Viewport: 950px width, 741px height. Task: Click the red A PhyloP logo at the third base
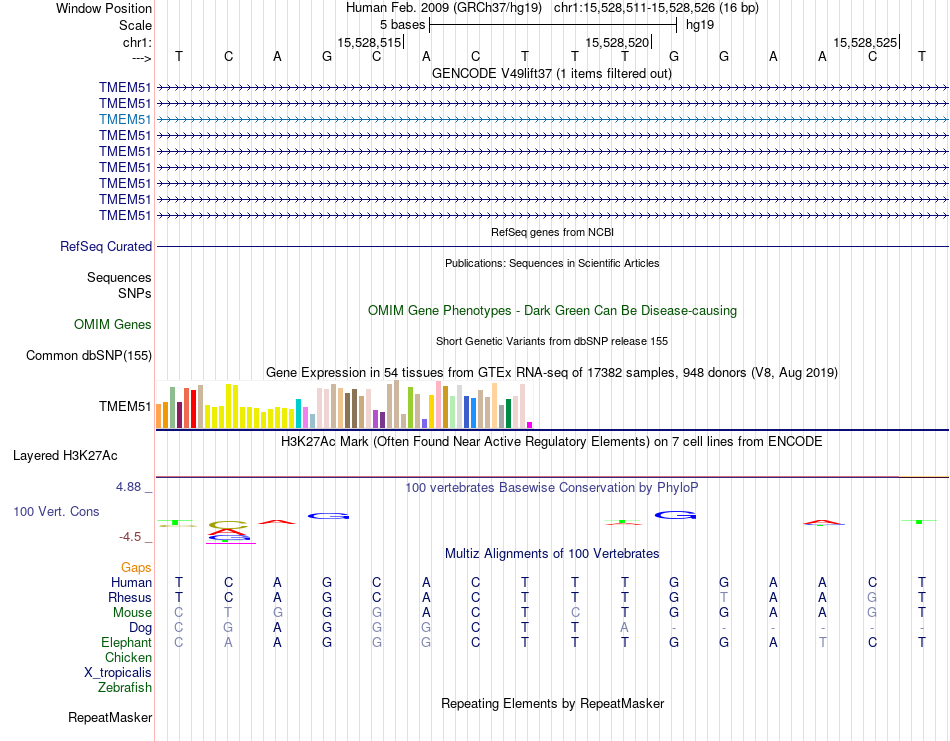coord(277,522)
